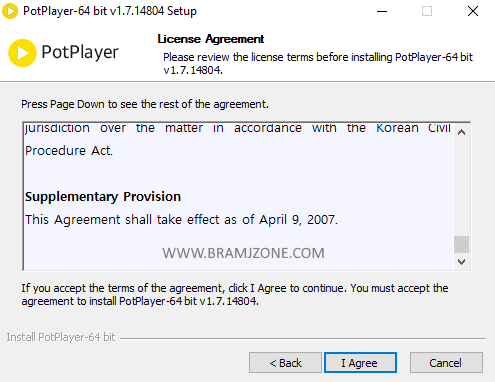Click the 'April 9, 2007' effective date line
495x382 pixels.
click(x=181, y=220)
